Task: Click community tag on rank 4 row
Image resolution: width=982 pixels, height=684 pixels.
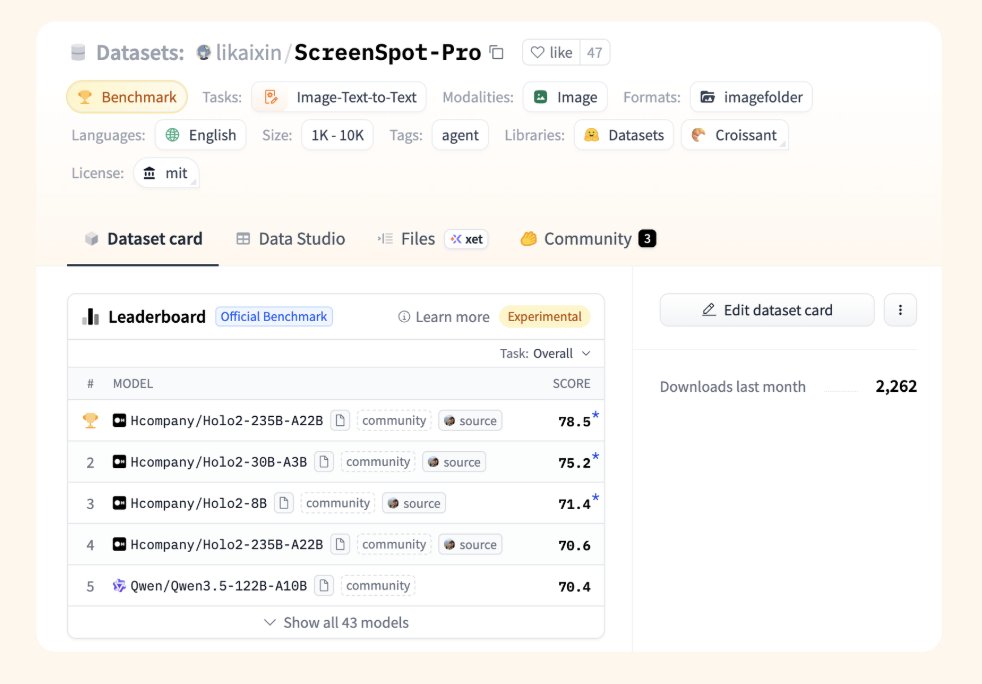Action: [394, 544]
